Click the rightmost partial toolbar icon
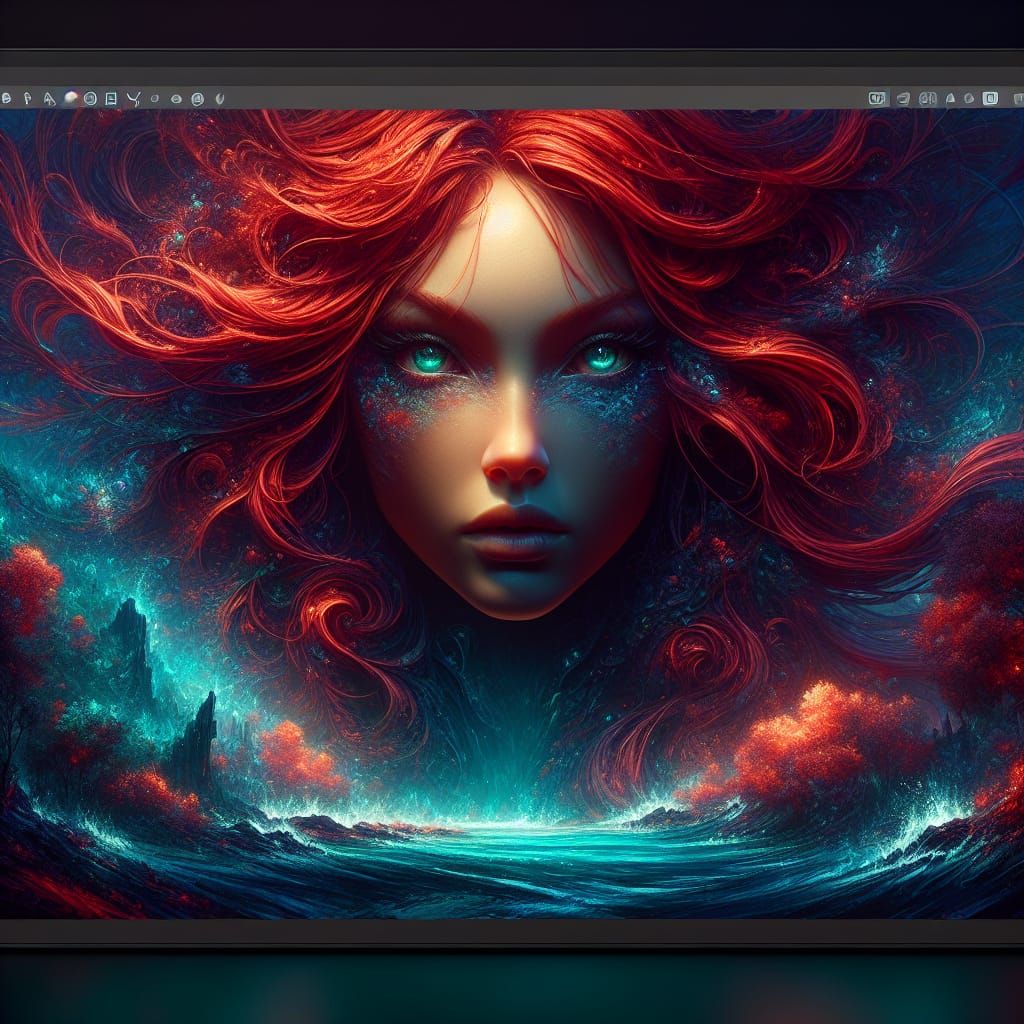 pos(1018,98)
